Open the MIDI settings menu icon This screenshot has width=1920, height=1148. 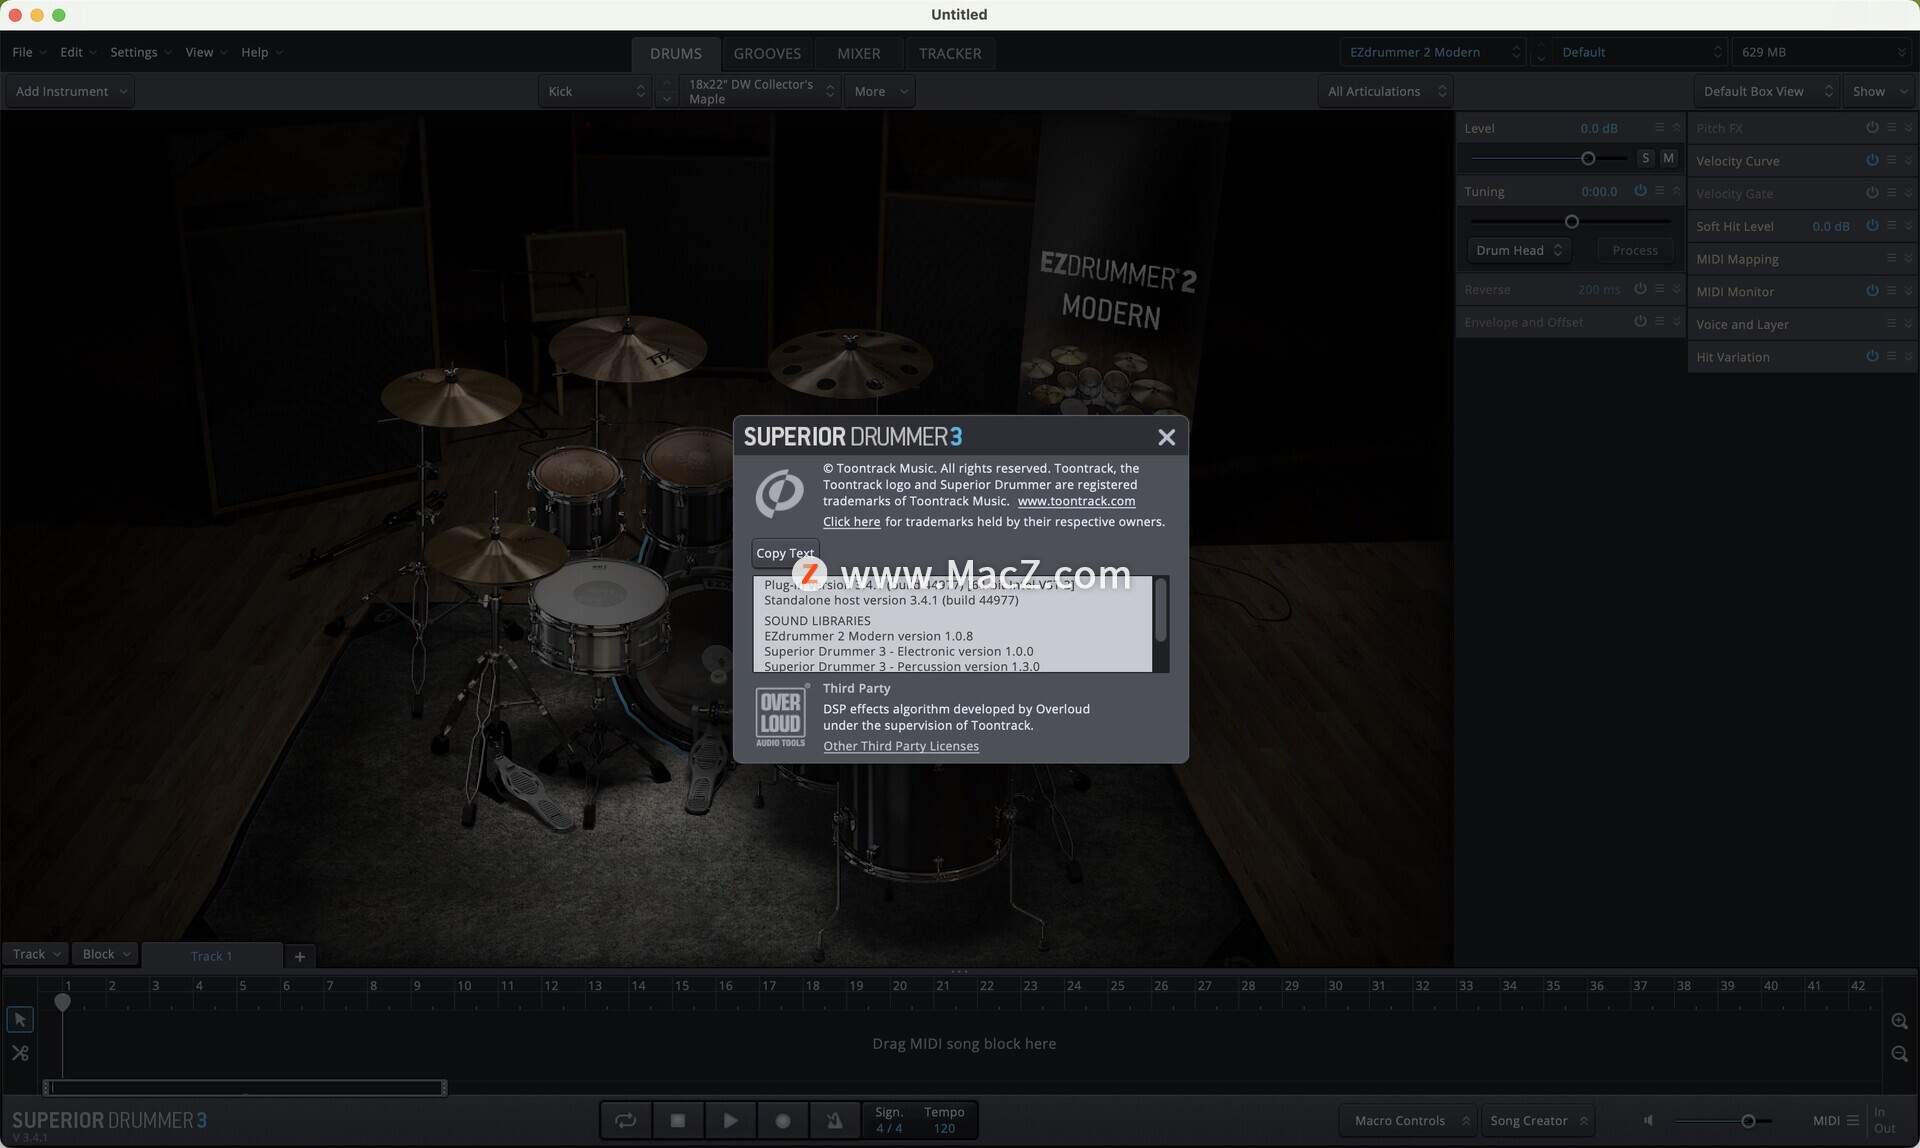tap(1853, 1121)
